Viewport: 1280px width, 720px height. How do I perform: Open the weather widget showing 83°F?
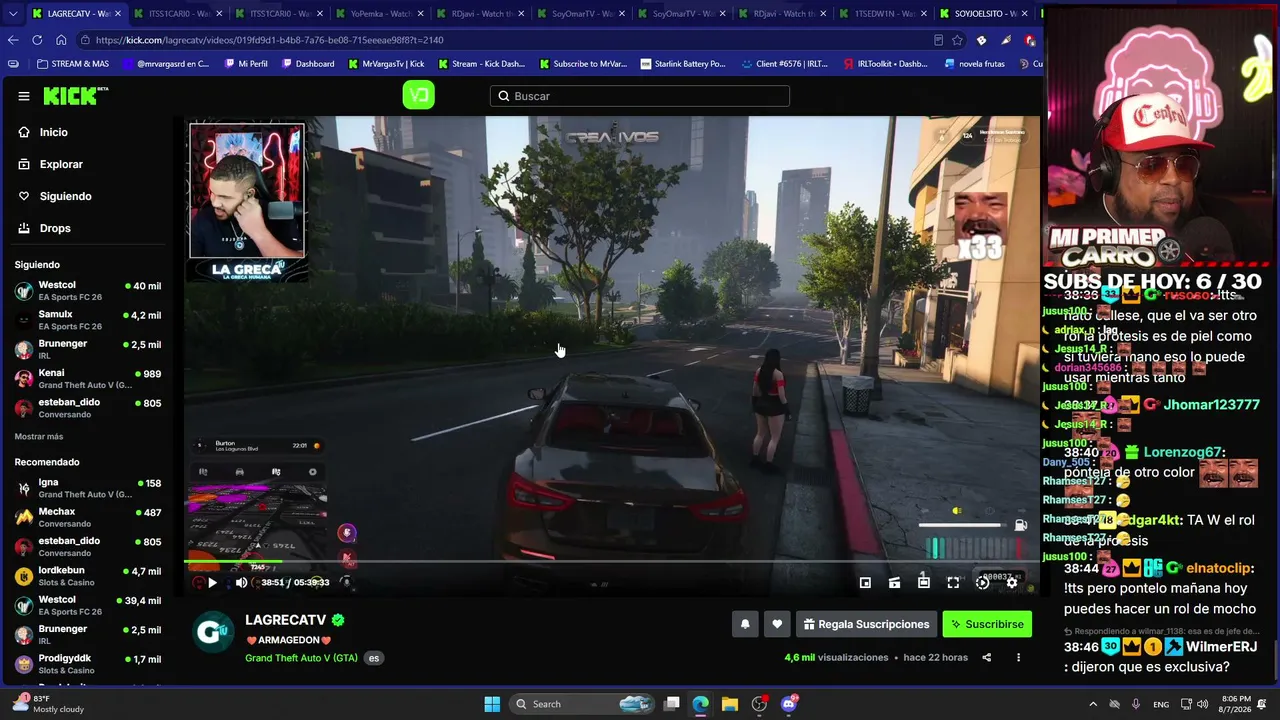coord(48,704)
